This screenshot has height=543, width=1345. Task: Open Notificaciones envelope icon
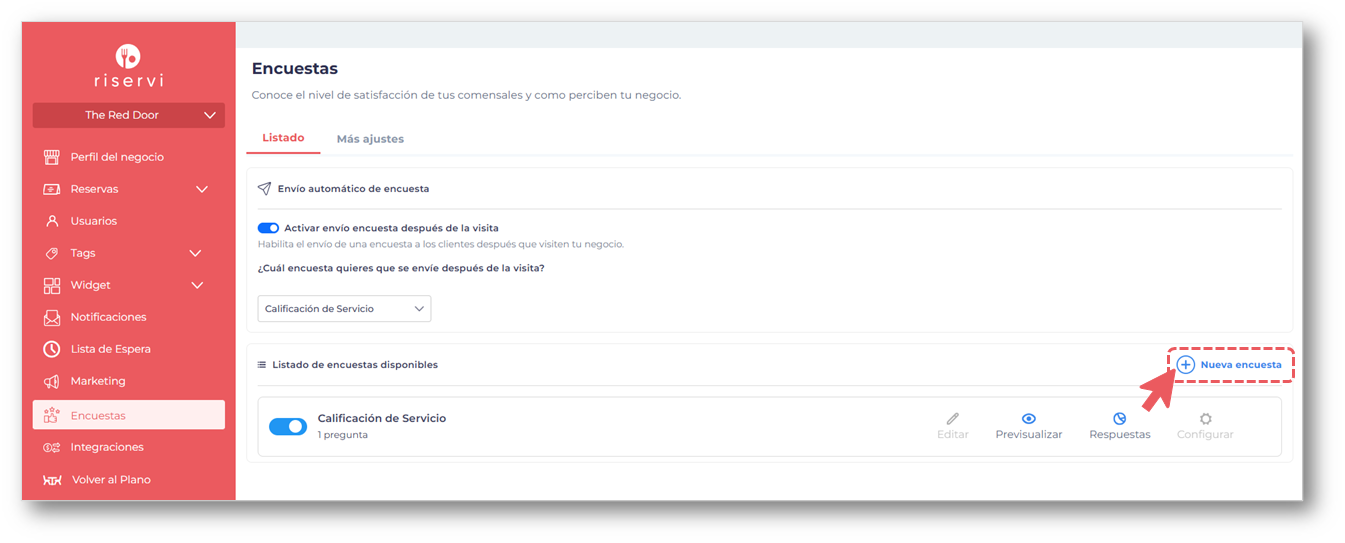point(52,317)
